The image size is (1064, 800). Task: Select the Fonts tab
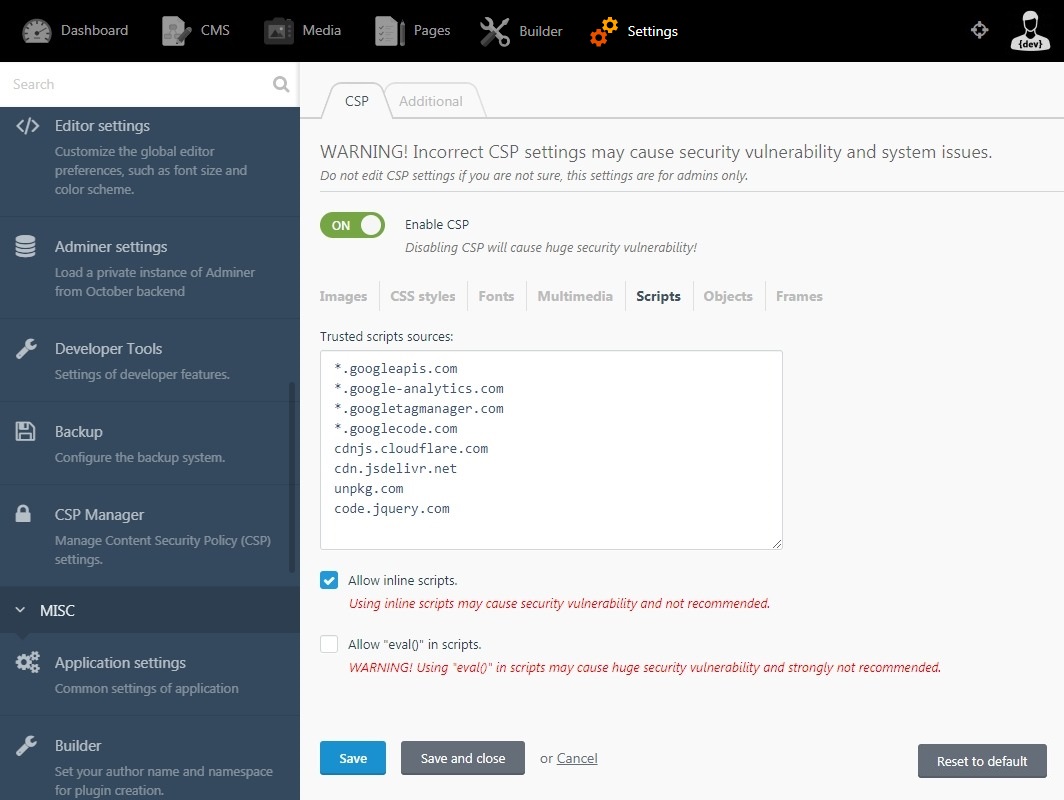[496, 297]
